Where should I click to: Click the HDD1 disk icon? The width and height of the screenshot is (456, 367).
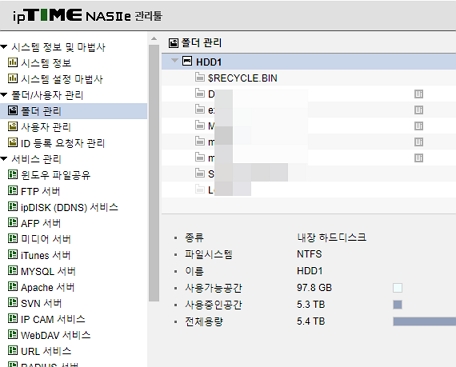click(x=187, y=61)
